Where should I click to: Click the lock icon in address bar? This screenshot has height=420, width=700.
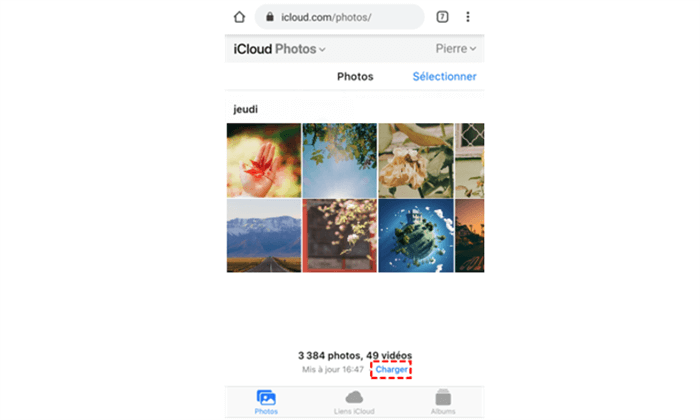pos(270,17)
